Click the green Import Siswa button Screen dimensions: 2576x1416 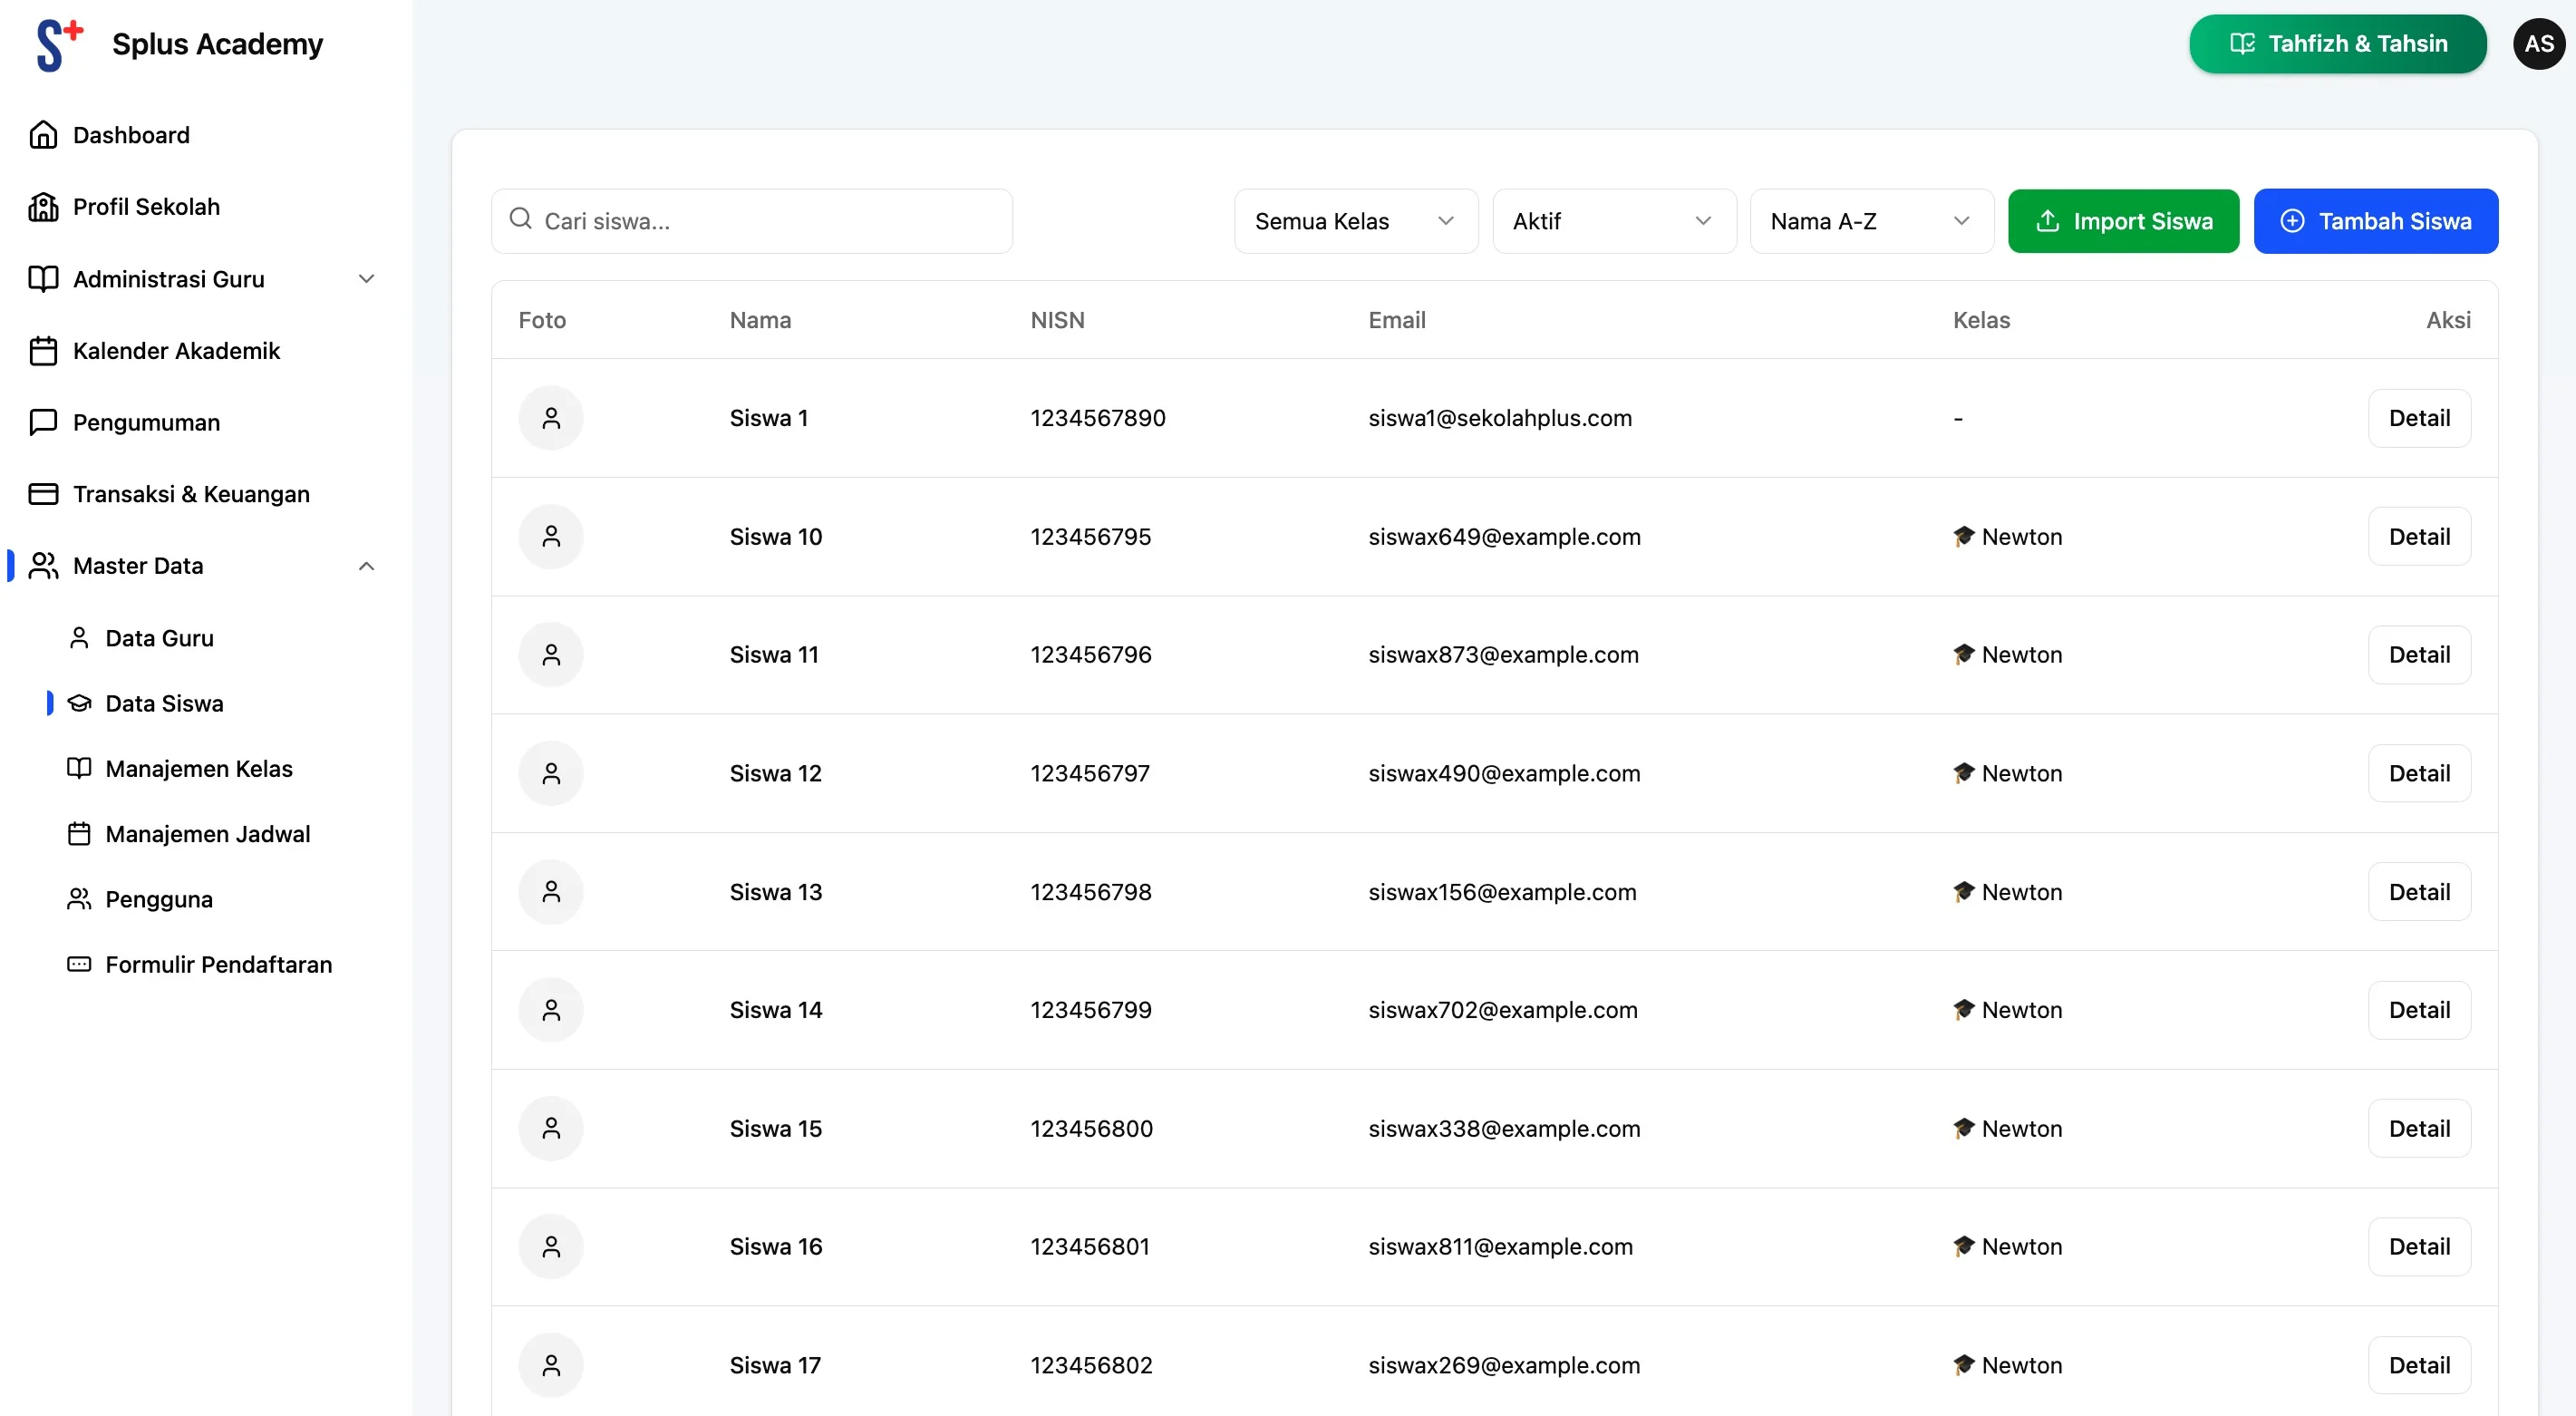pos(2124,220)
